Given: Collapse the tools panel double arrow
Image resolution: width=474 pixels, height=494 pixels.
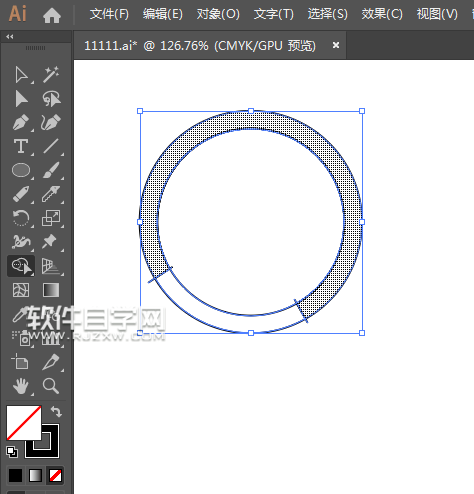Looking at the screenshot, I should coord(10,37).
